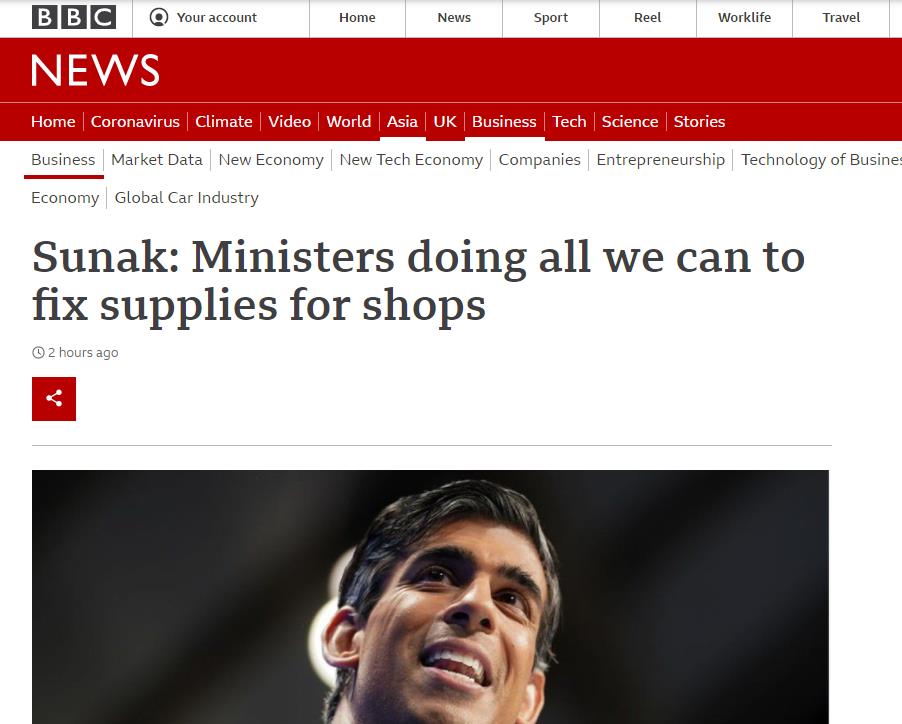This screenshot has width=902, height=724.
Task: Click the BBC NEWS banner logo
Action: tap(95, 70)
